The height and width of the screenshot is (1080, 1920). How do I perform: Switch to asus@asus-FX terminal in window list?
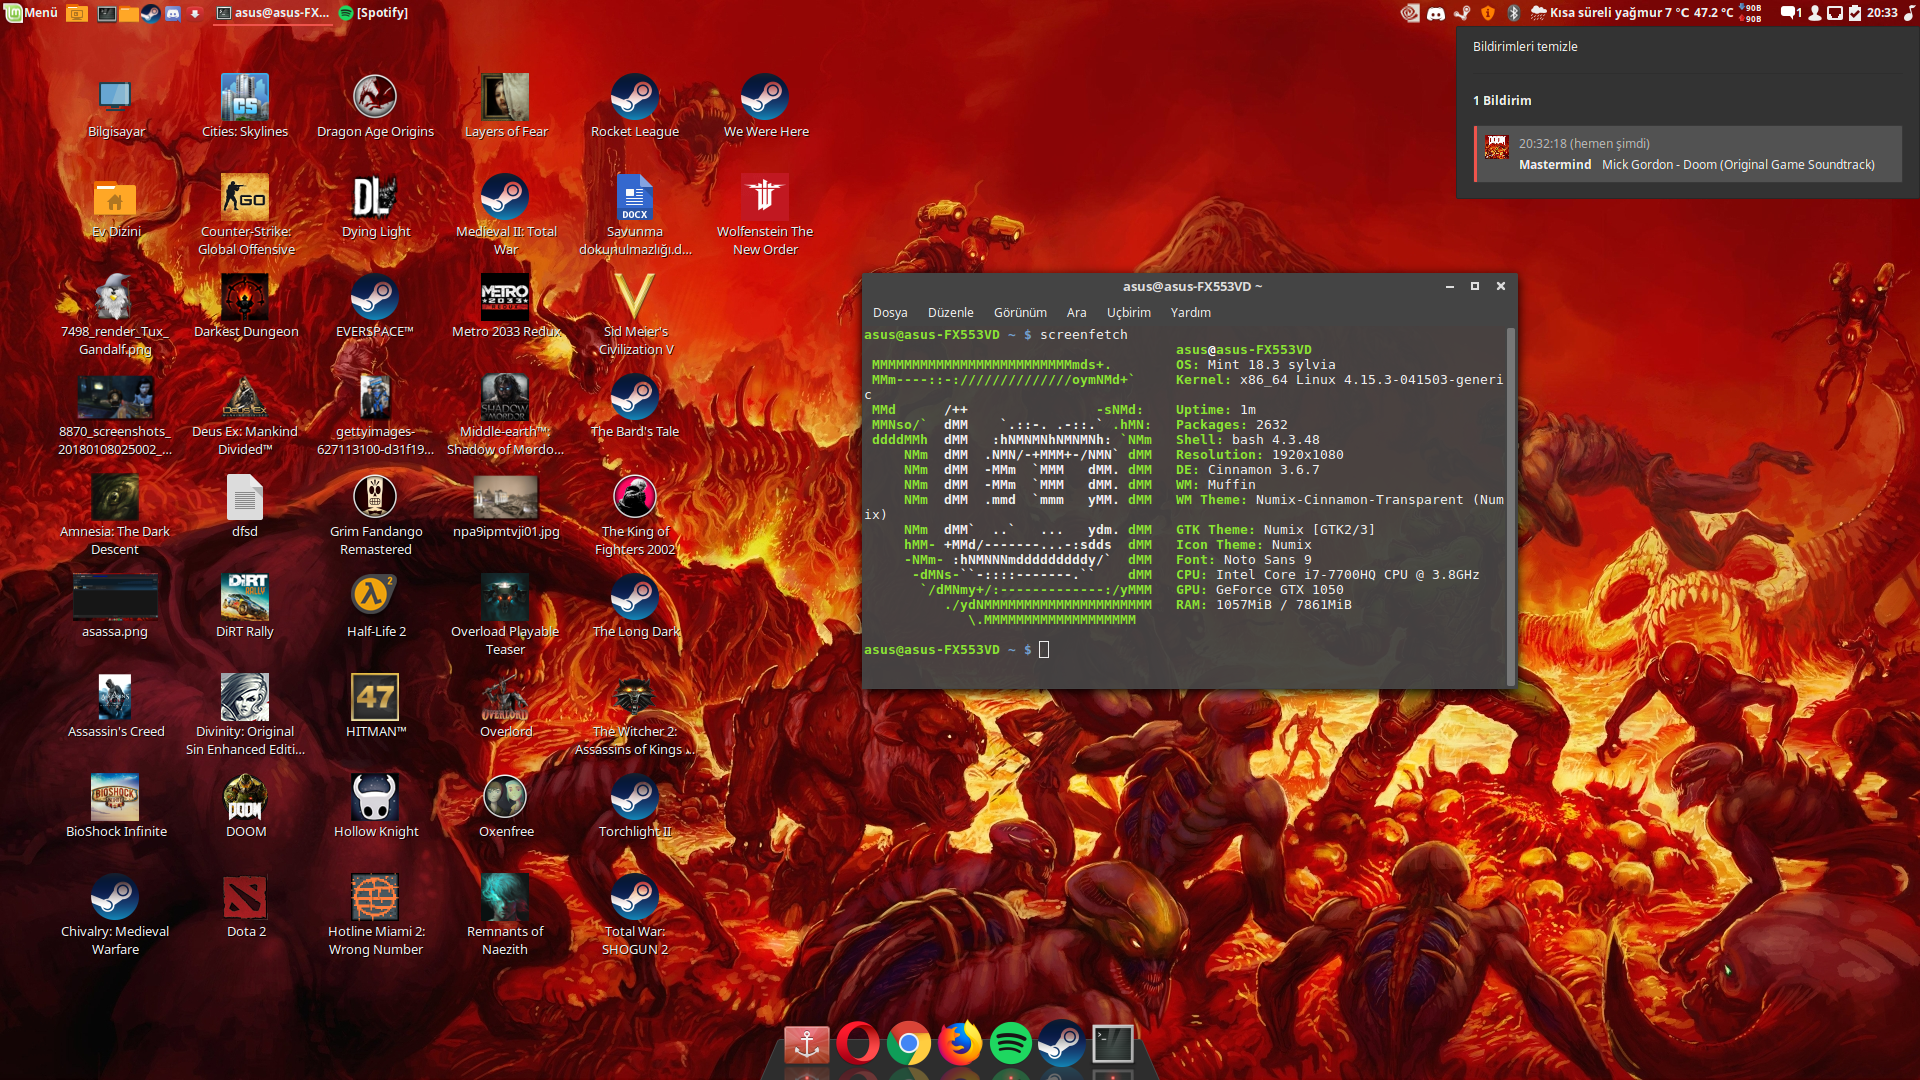click(273, 13)
